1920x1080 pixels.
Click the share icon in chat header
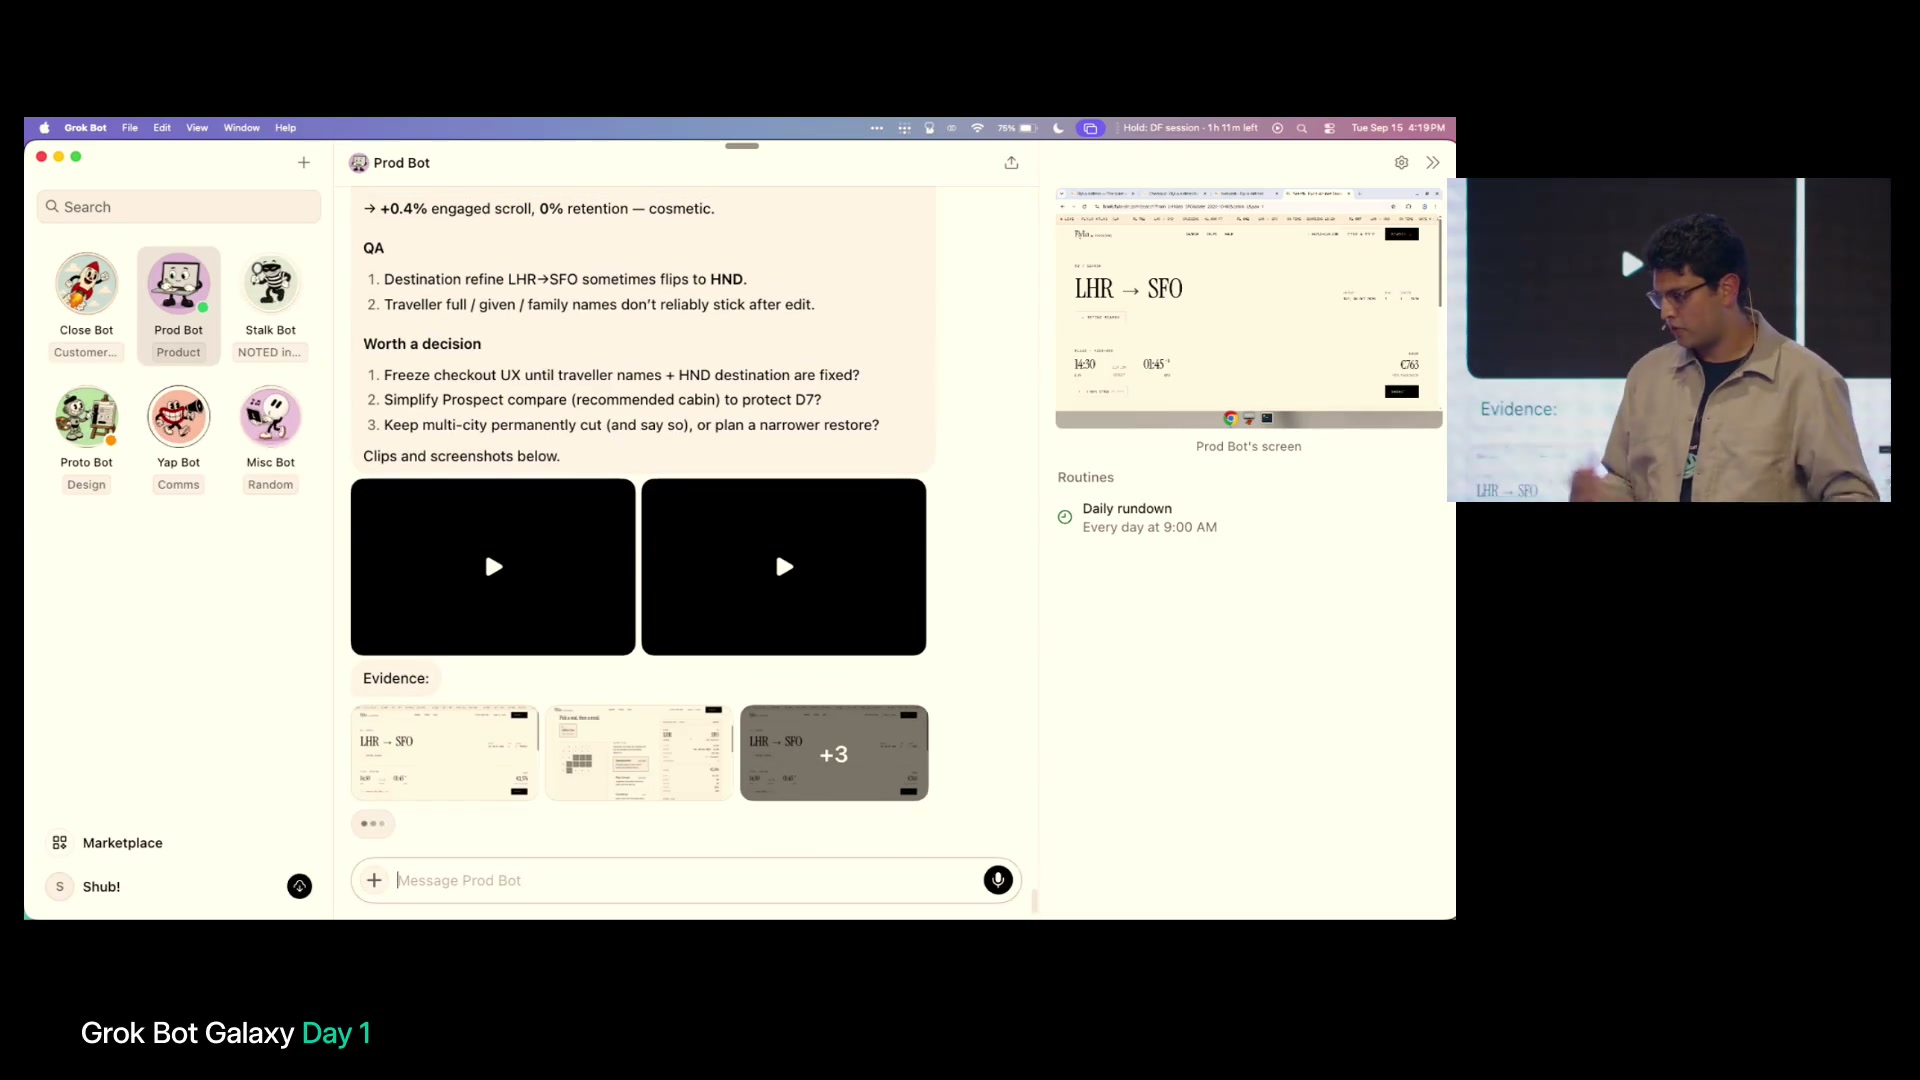(x=1011, y=162)
